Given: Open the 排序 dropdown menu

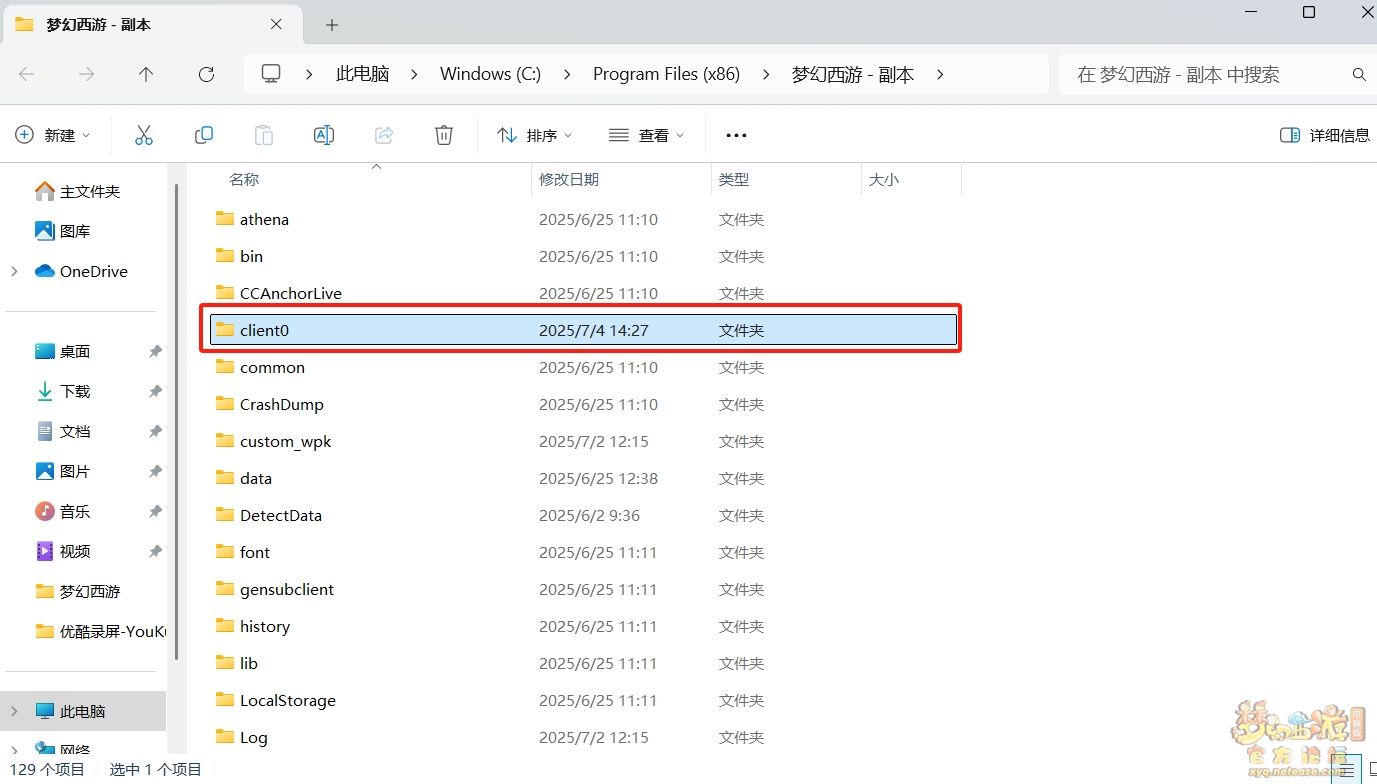Looking at the screenshot, I should 535,135.
